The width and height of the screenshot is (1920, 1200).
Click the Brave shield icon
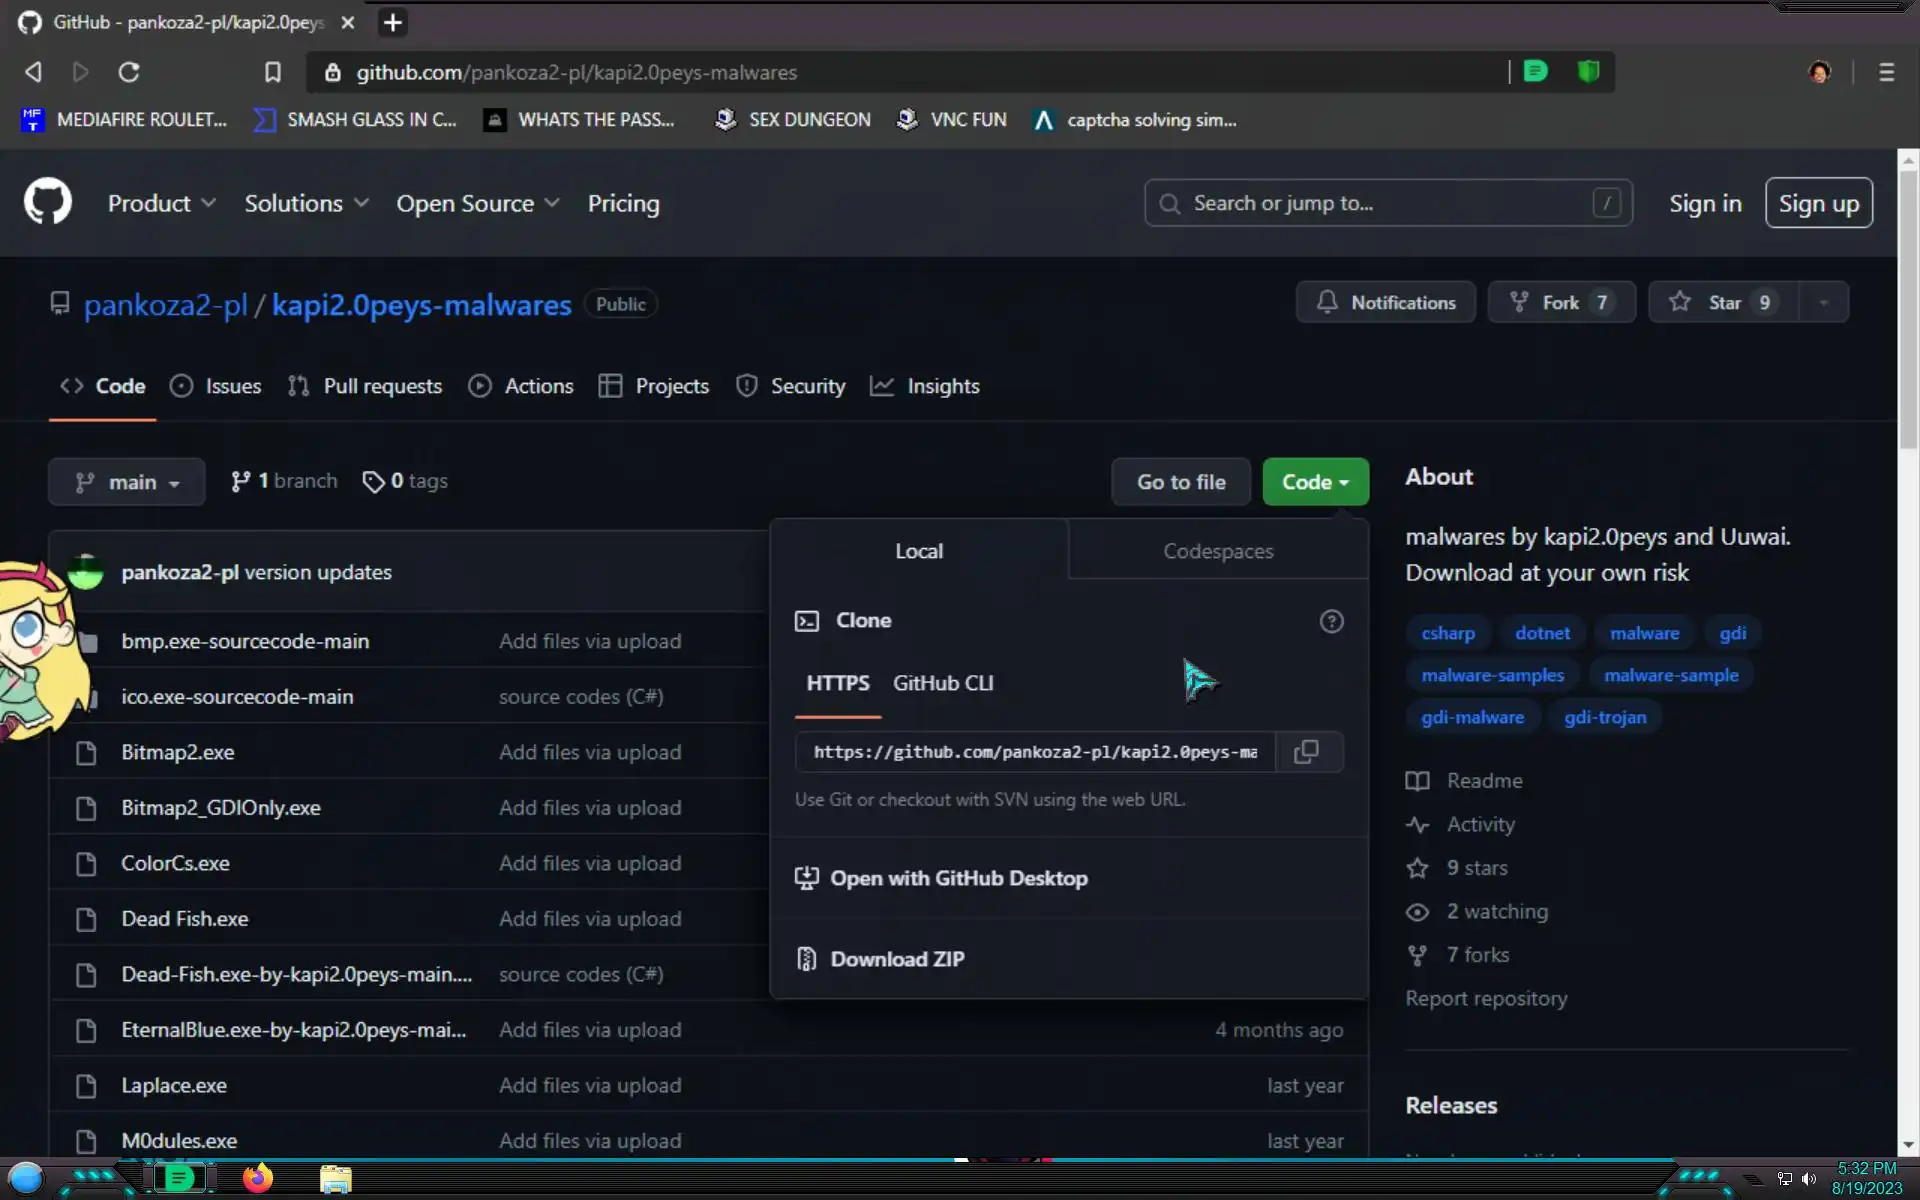coord(1588,72)
